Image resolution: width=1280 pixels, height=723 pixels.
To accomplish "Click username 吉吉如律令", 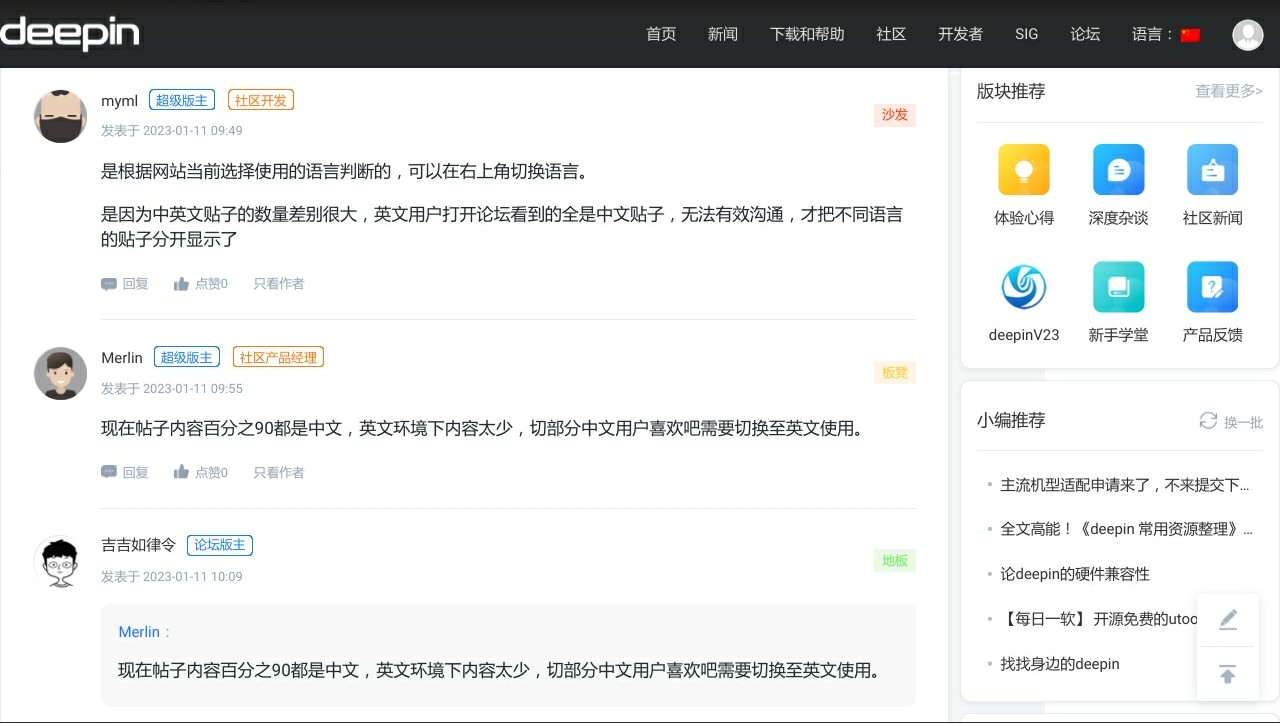I will 138,545.
